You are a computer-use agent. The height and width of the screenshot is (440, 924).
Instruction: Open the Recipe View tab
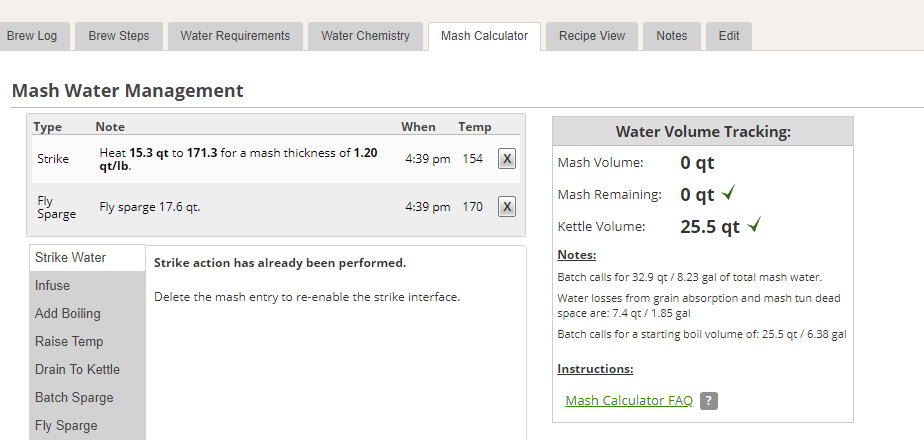coord(592,36)
